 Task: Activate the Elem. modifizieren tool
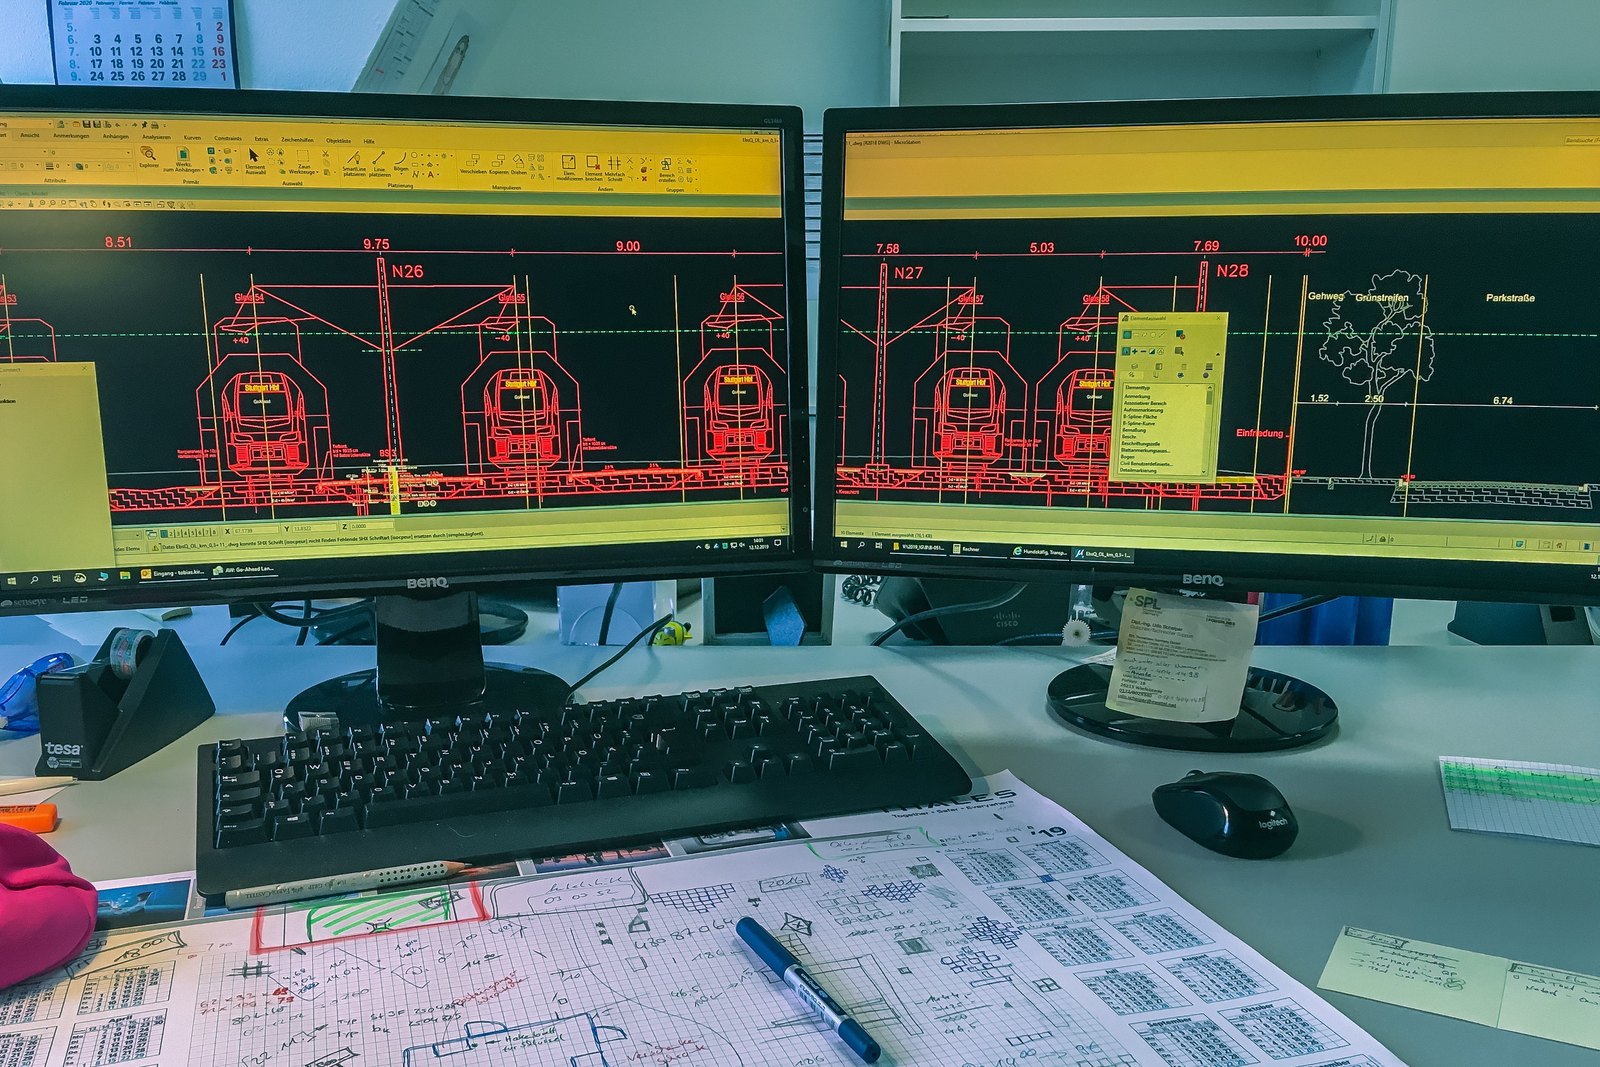click(x=569, y=169)
